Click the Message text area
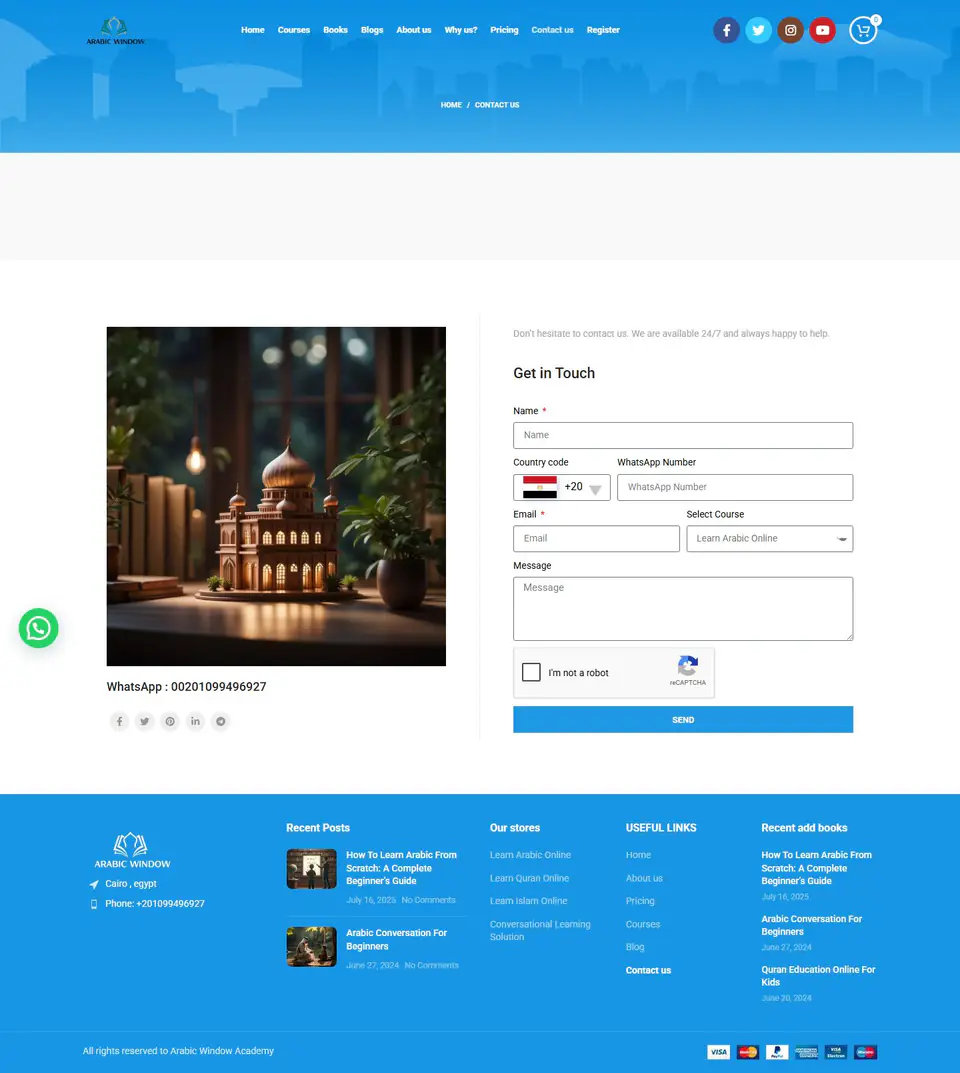Image resolution: width=960 pixels, height=1073 pixels. point(683,608)
